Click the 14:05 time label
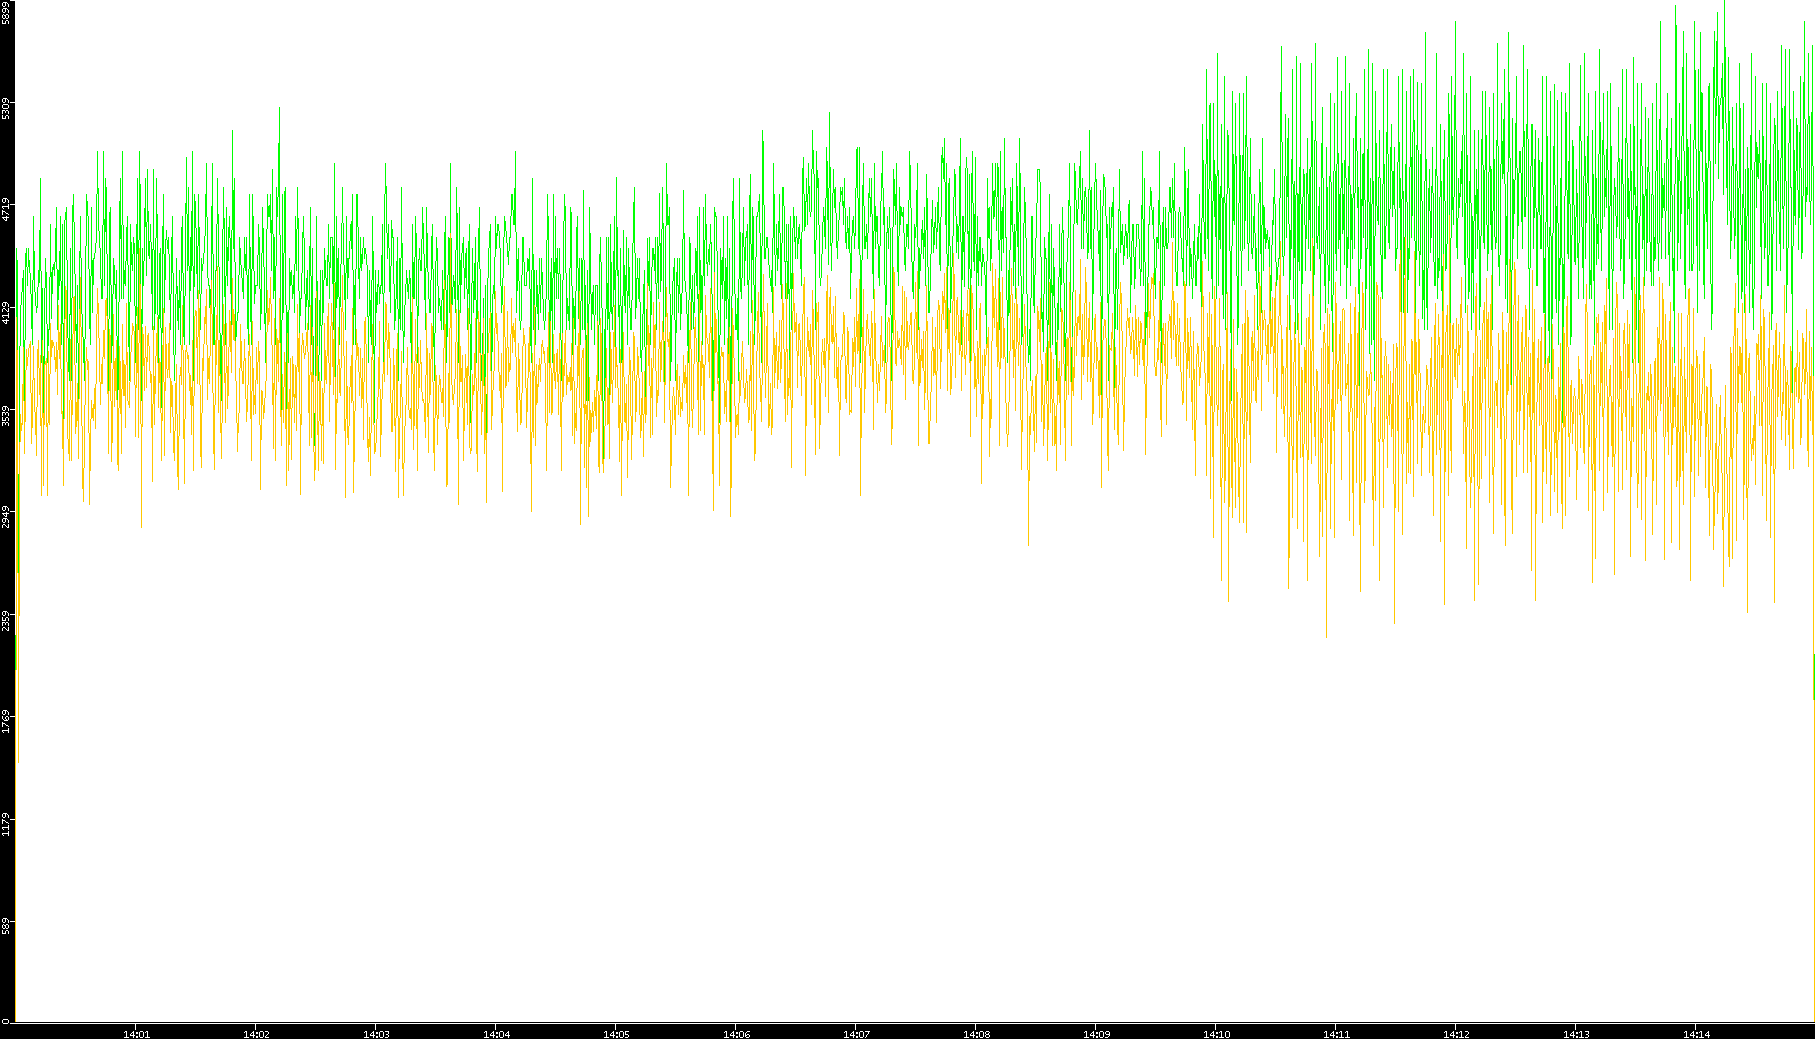Image resolution: width=1815 pixels, height=1039 pixels. point(616,1034)
